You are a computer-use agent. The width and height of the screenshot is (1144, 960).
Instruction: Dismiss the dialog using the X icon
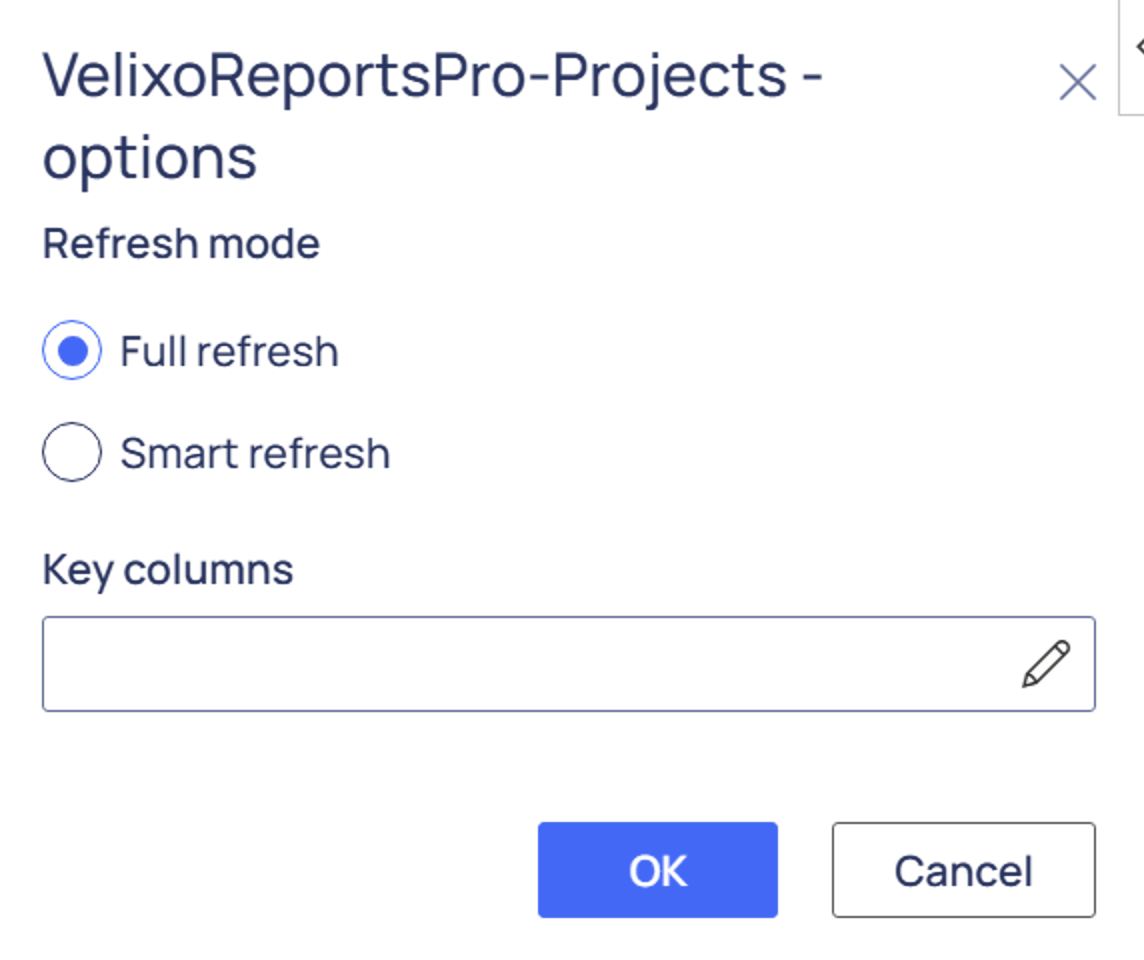[1077, 83]
